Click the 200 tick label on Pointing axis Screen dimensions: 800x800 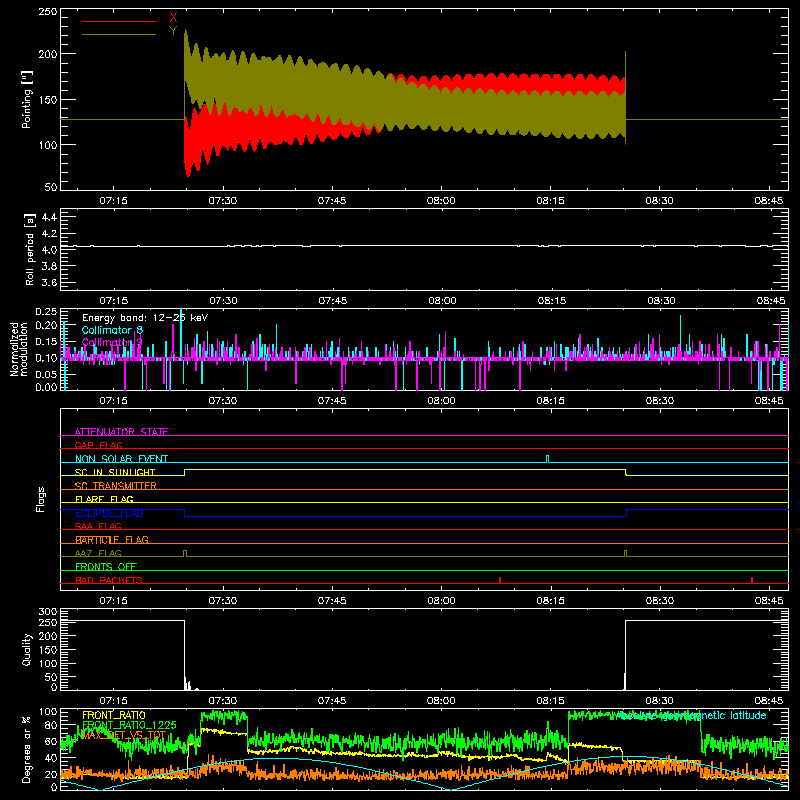(x=47, y=54)
